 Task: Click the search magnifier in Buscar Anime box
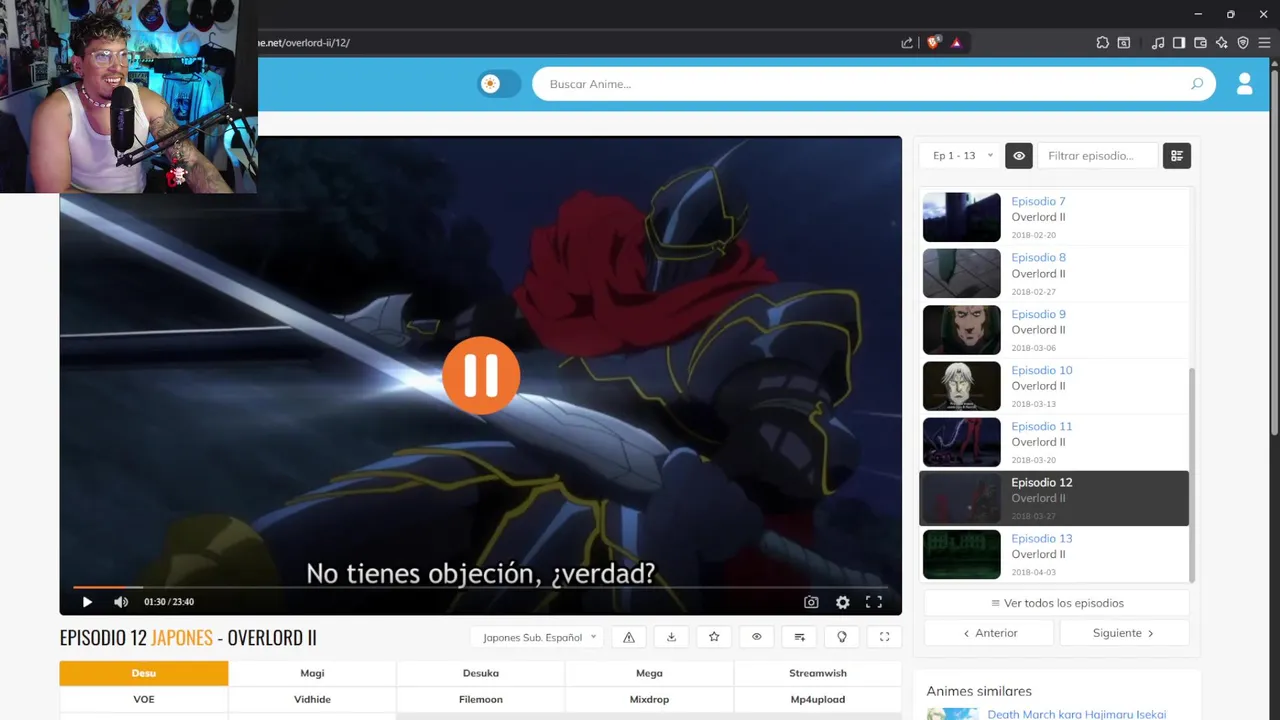[x=1197, y=84]
